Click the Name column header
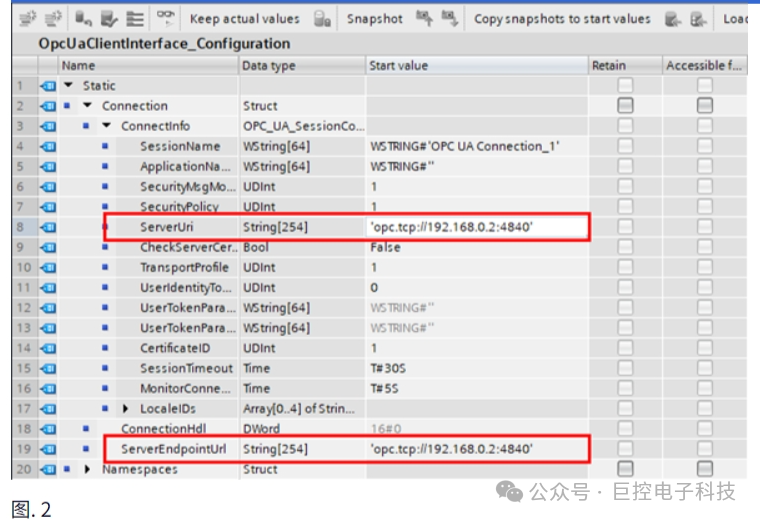 coord(148,65)
